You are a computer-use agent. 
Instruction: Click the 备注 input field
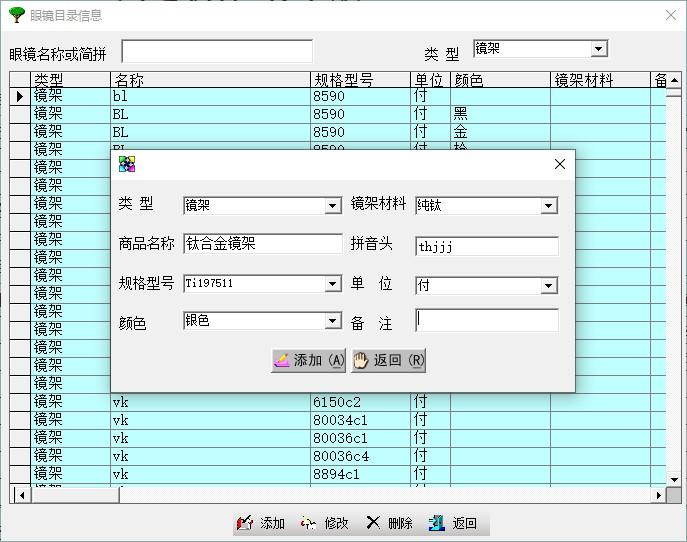click(x=486, y=320)
